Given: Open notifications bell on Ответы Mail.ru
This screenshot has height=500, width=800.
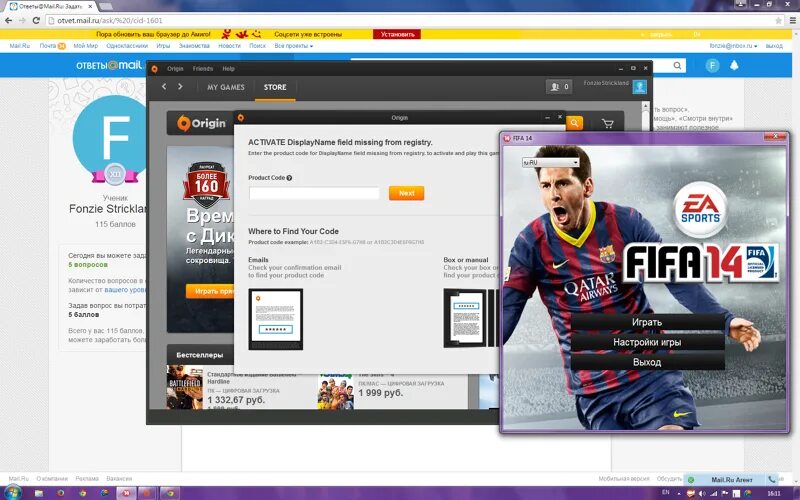Looking at the screenshot, I should [x=734, y=65].
